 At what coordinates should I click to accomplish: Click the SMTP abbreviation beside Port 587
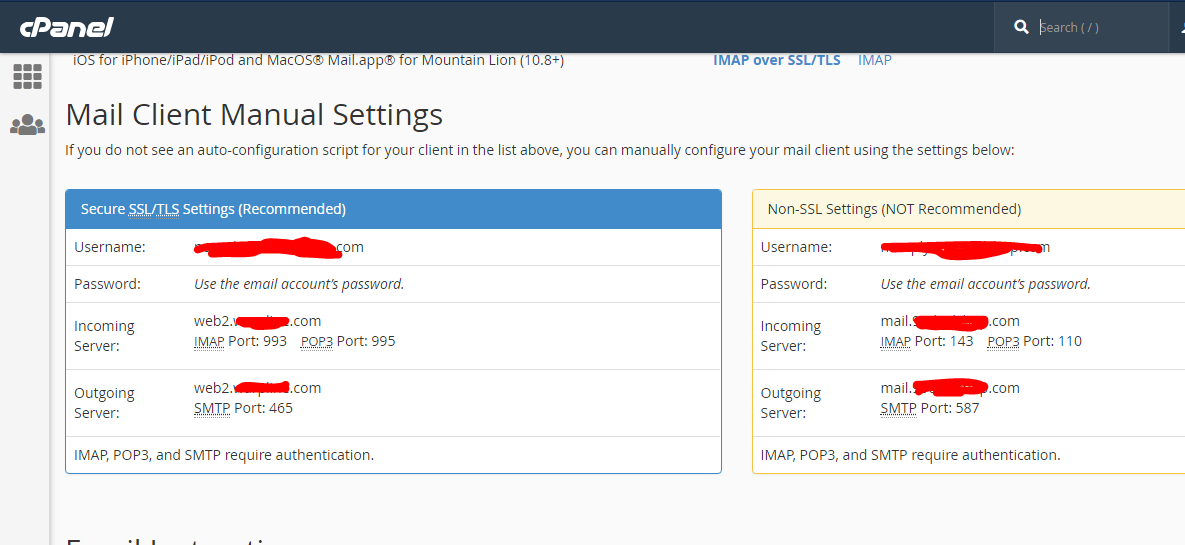(x=898, y=408)
